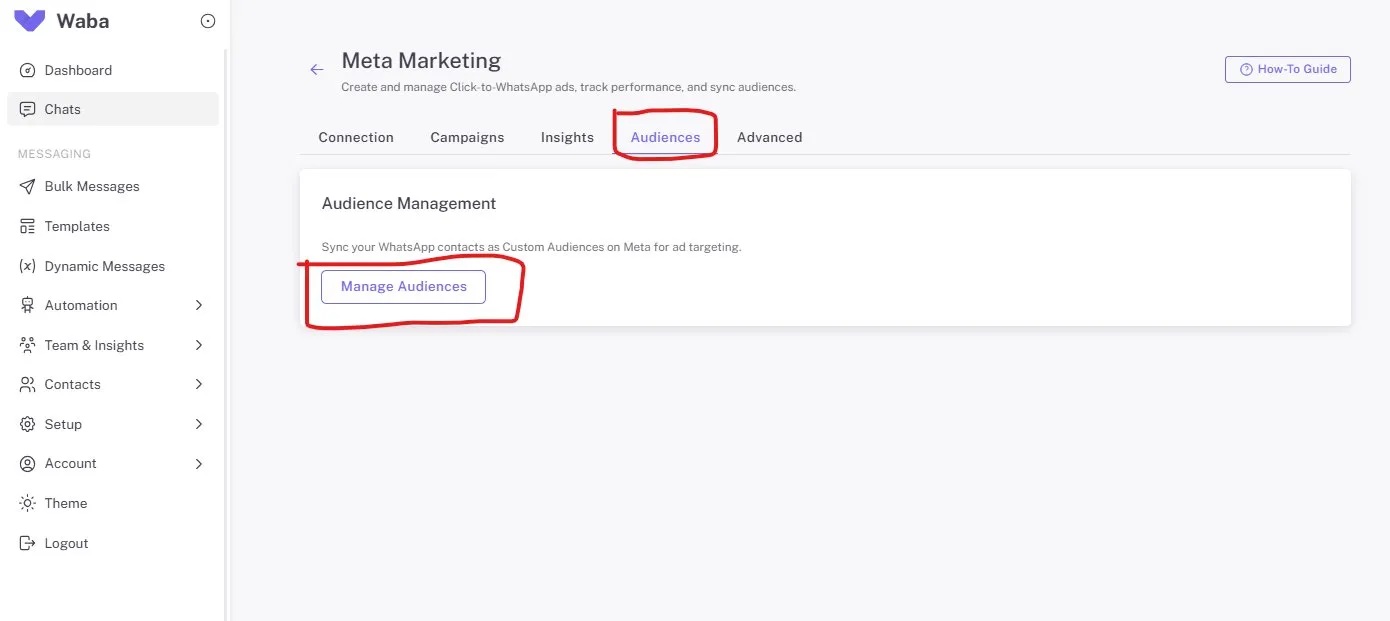Open Bulk Messages paper plane icon
Screen dimensions: 1390x621
pyautogui.click(x=28, y=187)
